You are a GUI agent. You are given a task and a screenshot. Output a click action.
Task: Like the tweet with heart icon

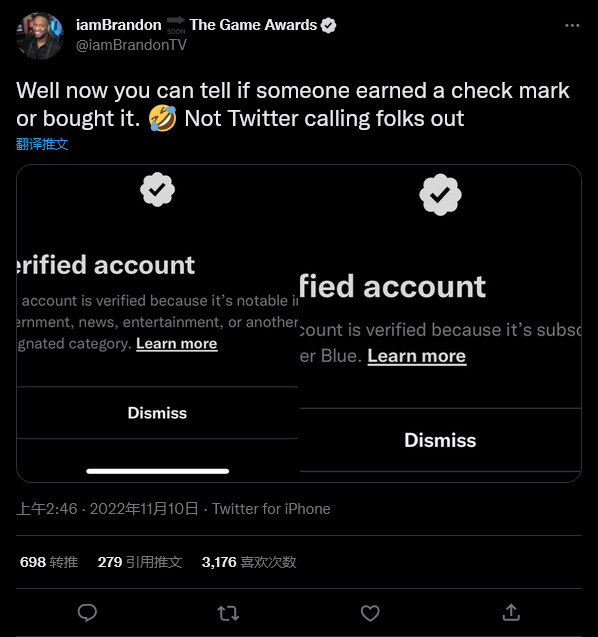tap(370, 613)
